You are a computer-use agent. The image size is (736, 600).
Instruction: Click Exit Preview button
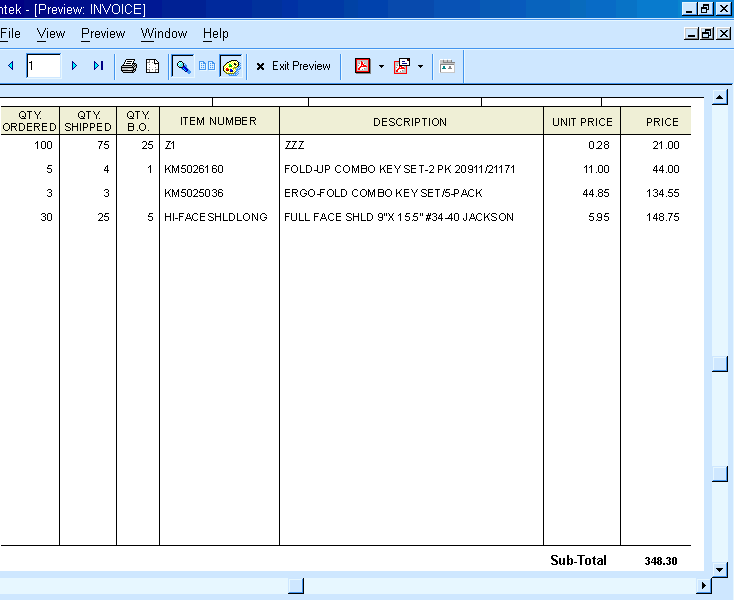(x=293, y=66)
